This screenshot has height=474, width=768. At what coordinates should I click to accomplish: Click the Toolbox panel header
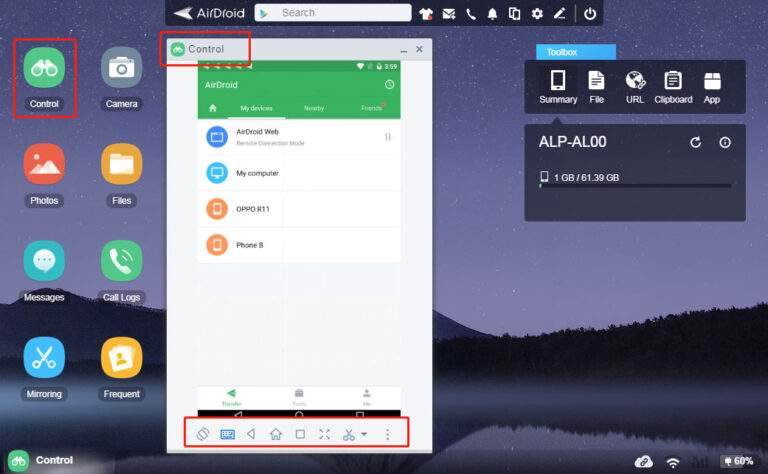pos(576,52)
